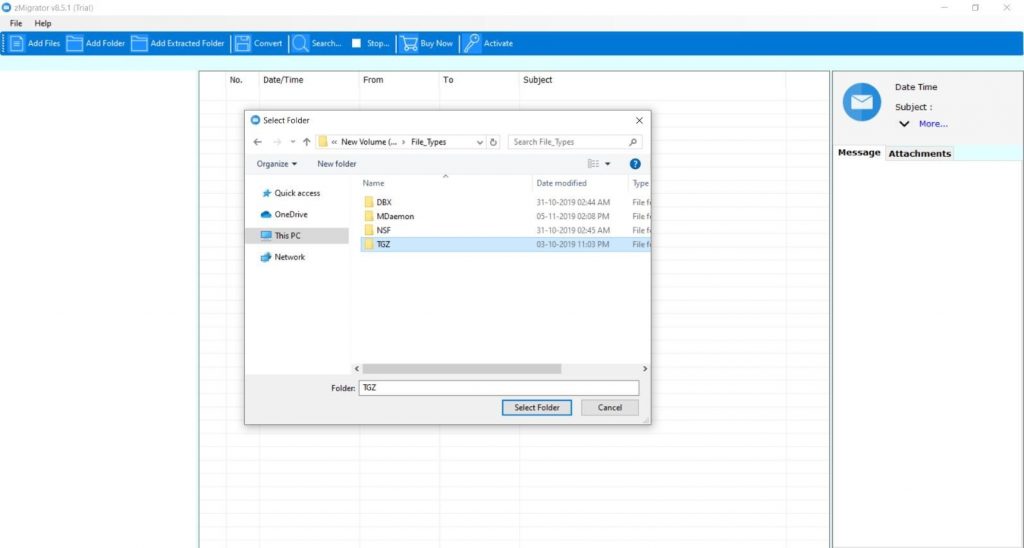Click the envelope mail icon in preview panel

(x=861, y=102)
